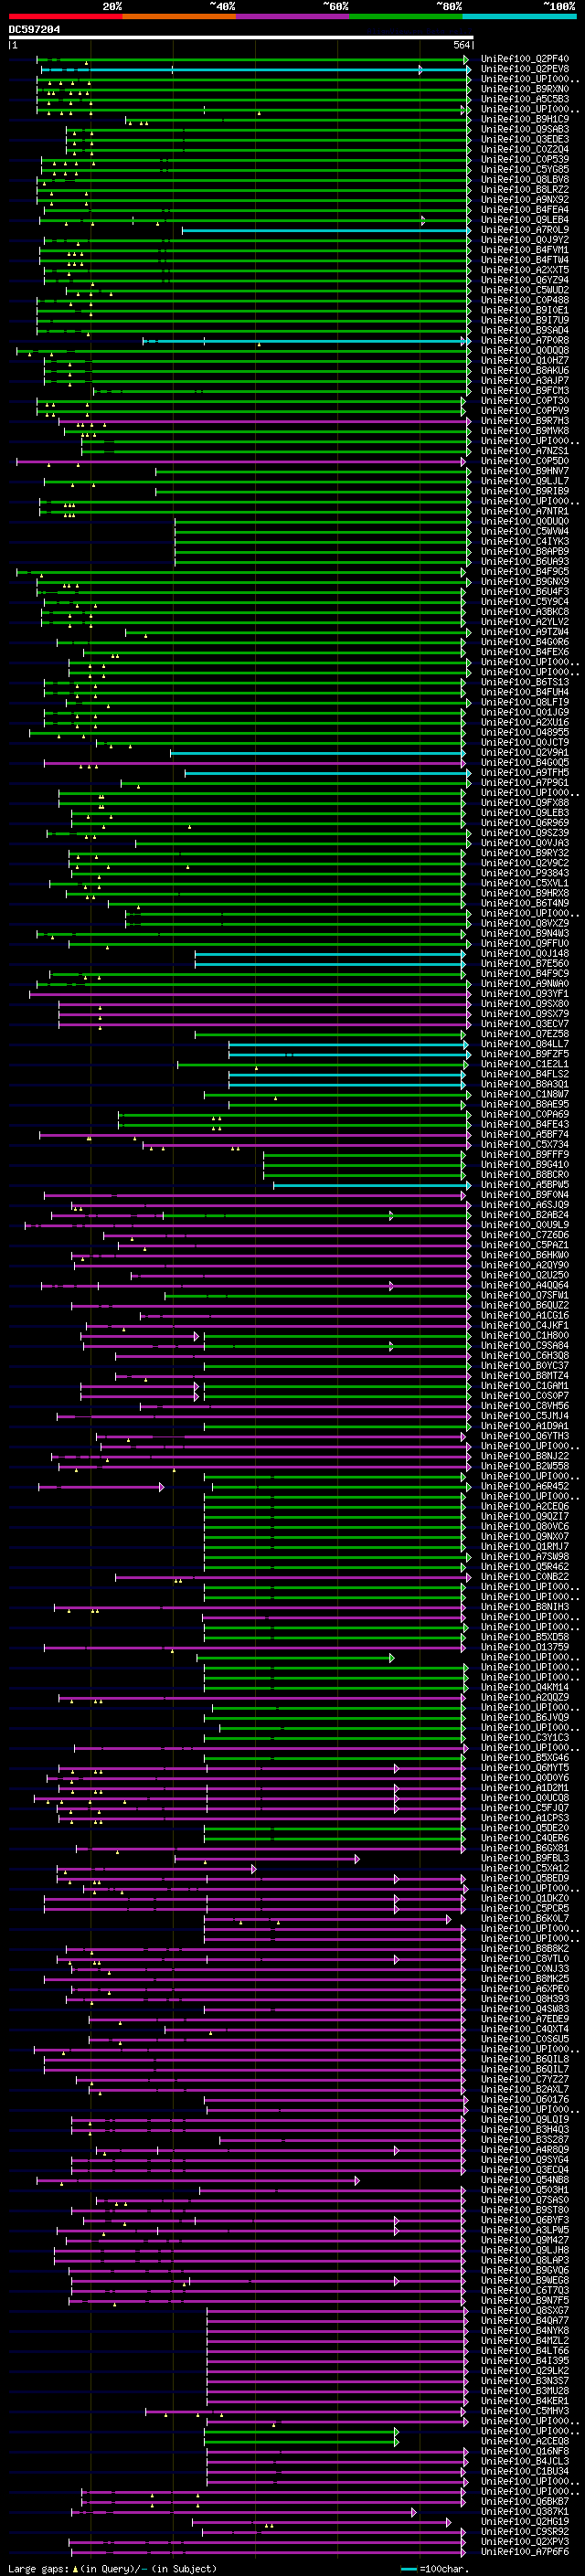Open the hit UniRef100_Q0DUQ0
Viewport: 585px width, 2576px height.
pos(524,521)
